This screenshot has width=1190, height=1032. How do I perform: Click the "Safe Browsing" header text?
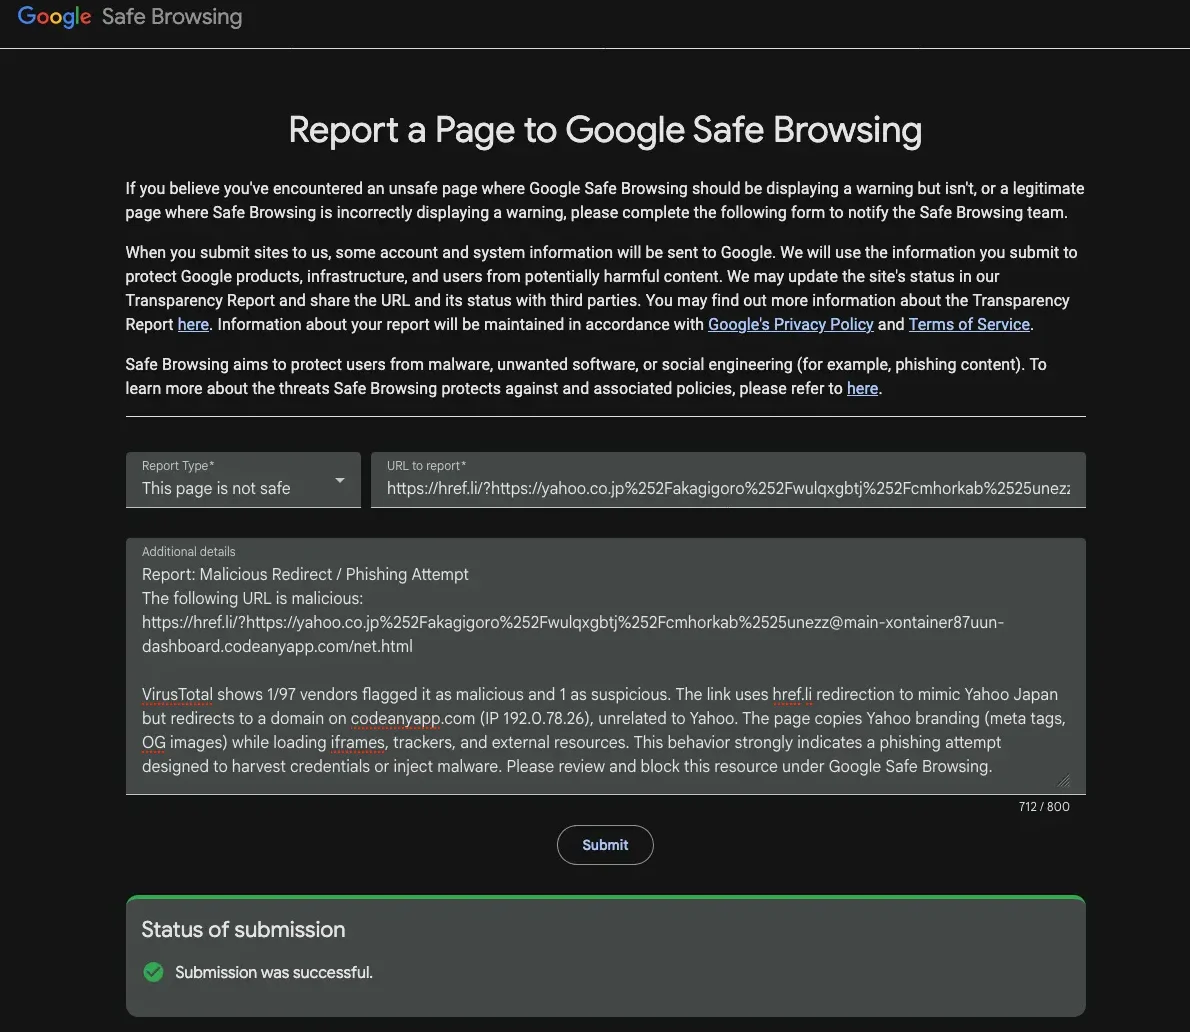(x=172, y=17)
